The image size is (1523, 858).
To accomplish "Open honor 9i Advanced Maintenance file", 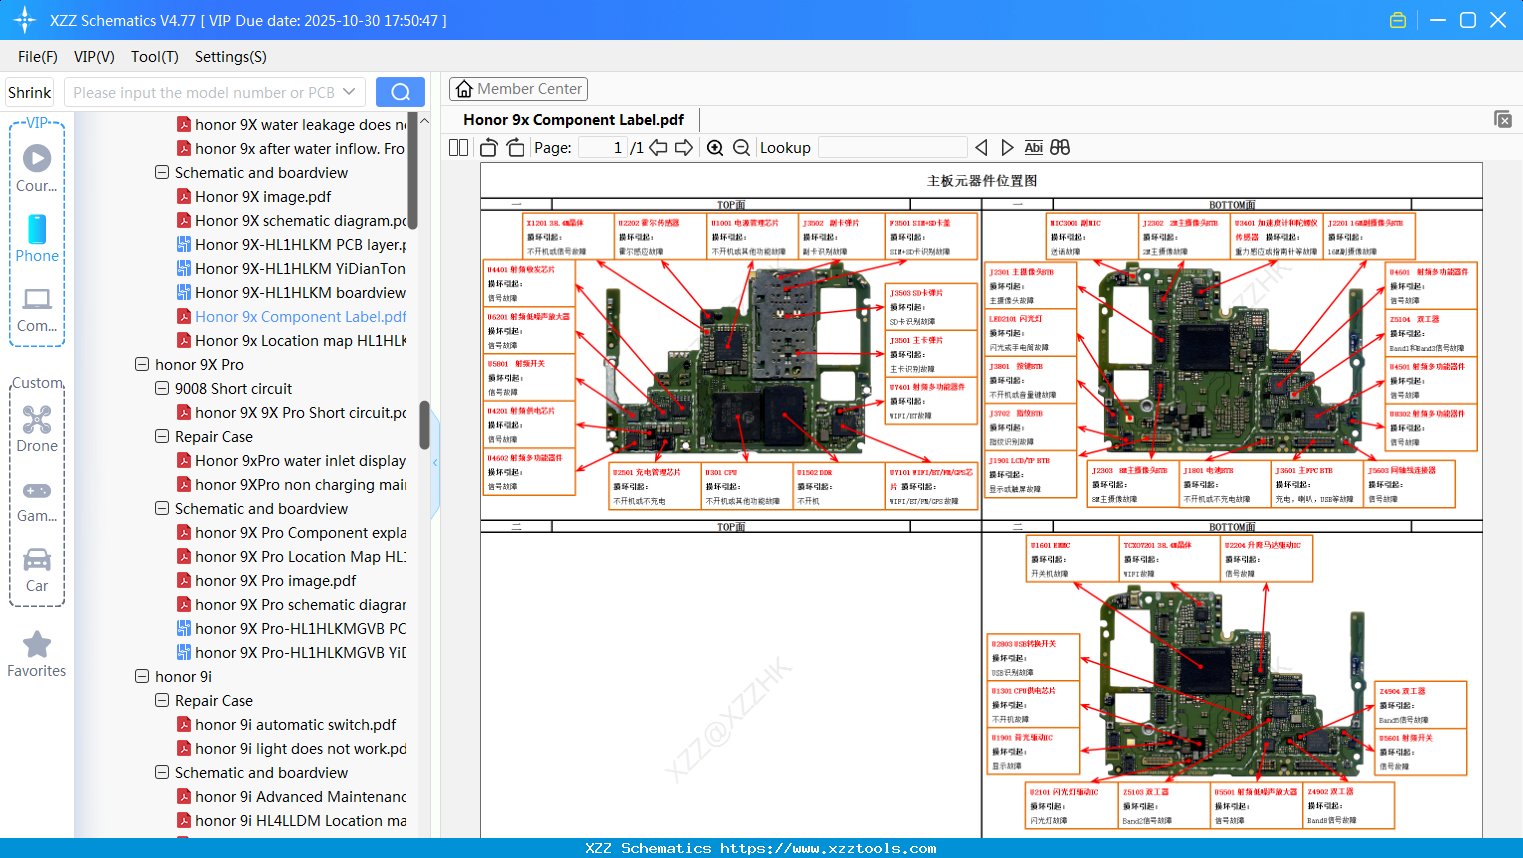I will [291, 796].
